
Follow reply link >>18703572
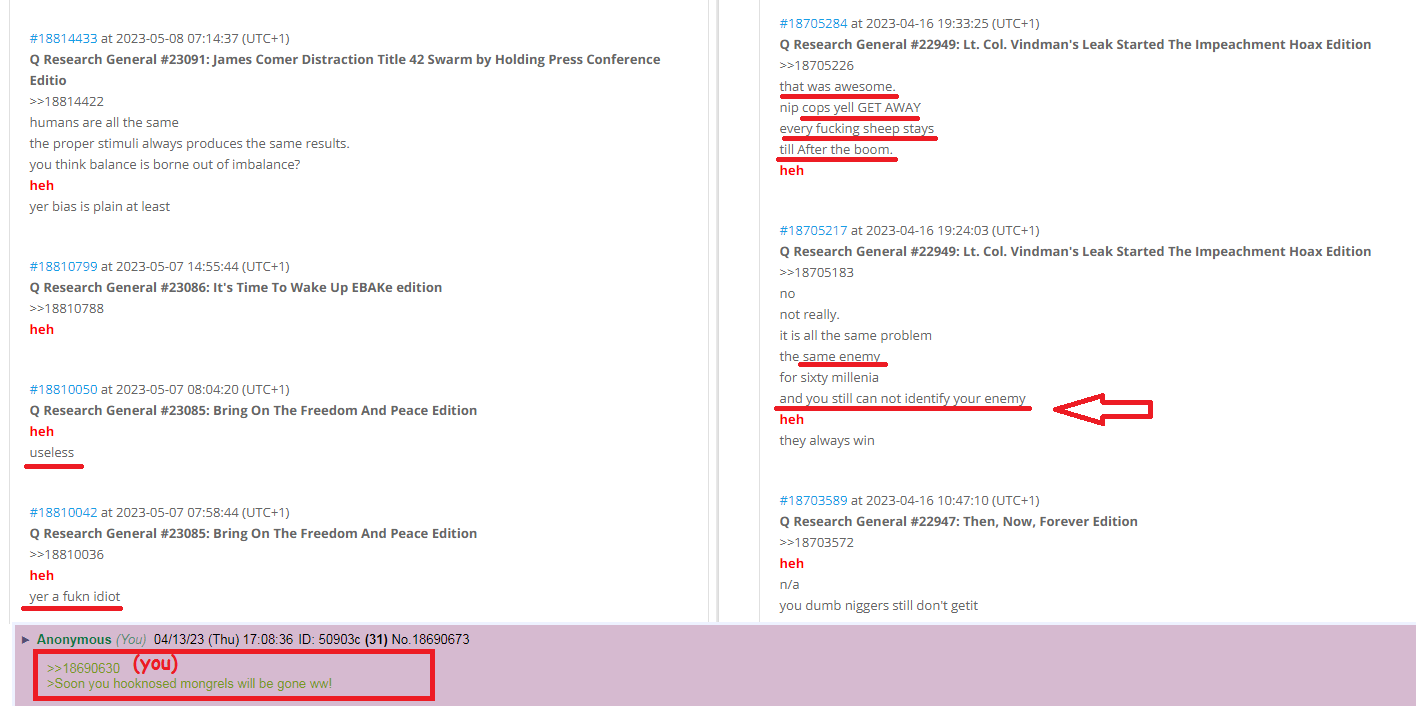click(x=817, y=543)
